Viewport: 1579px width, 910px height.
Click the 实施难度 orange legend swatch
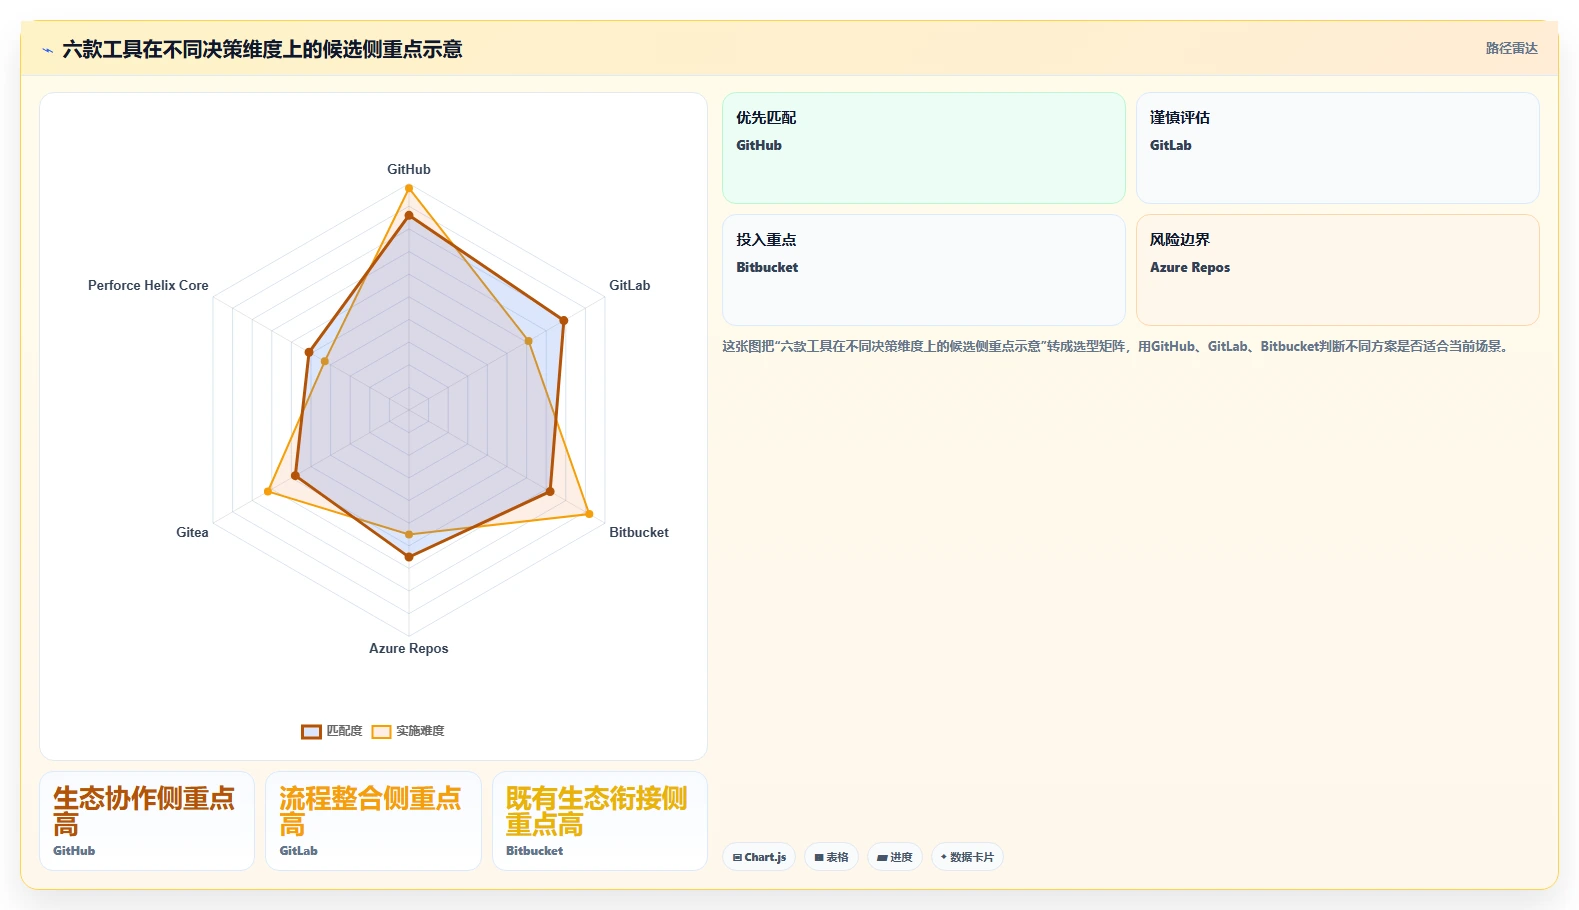point(381,732)
